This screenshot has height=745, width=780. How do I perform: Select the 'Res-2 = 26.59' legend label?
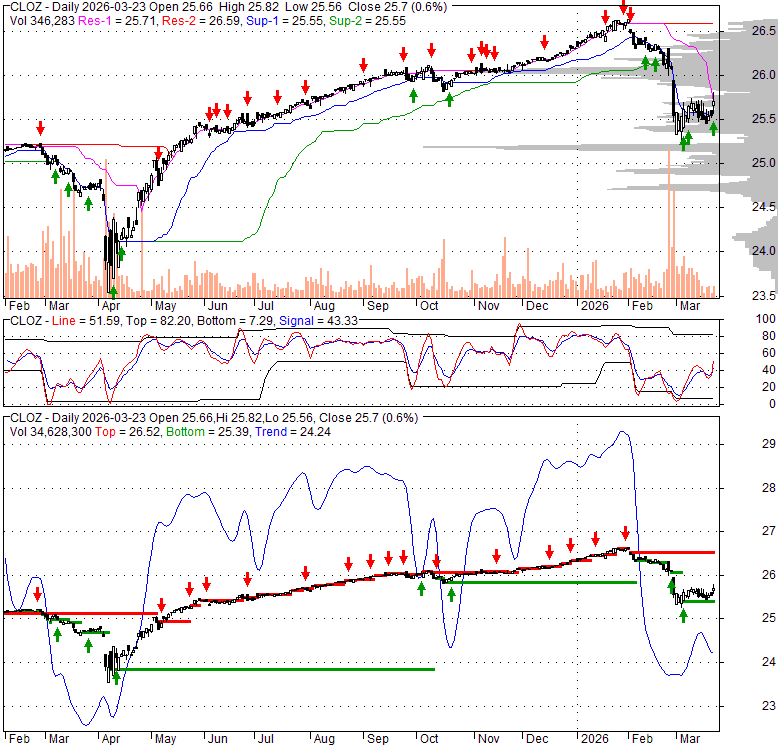click(202, 21)
